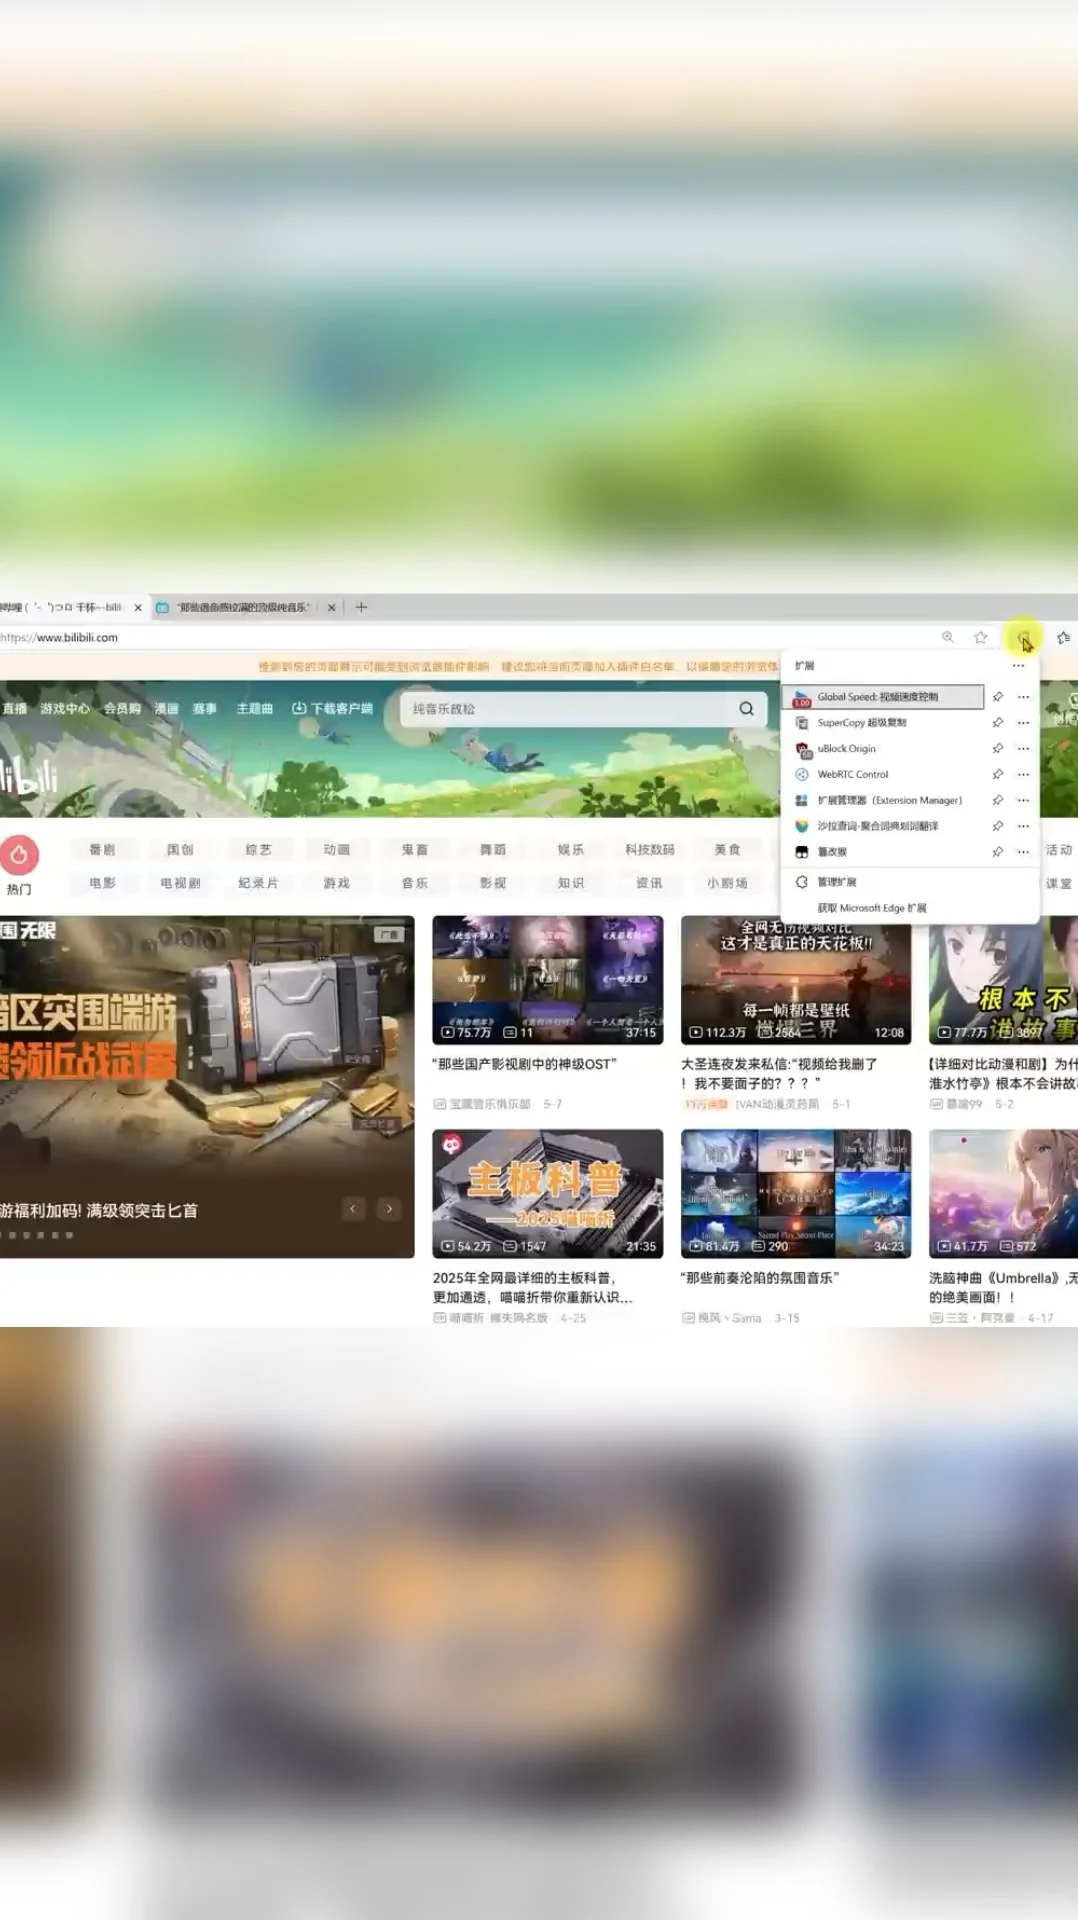Screen dimensions: 1078x1920
Task: Click the zoom magnifier icon in address bar
Action: tap(947, 637)
